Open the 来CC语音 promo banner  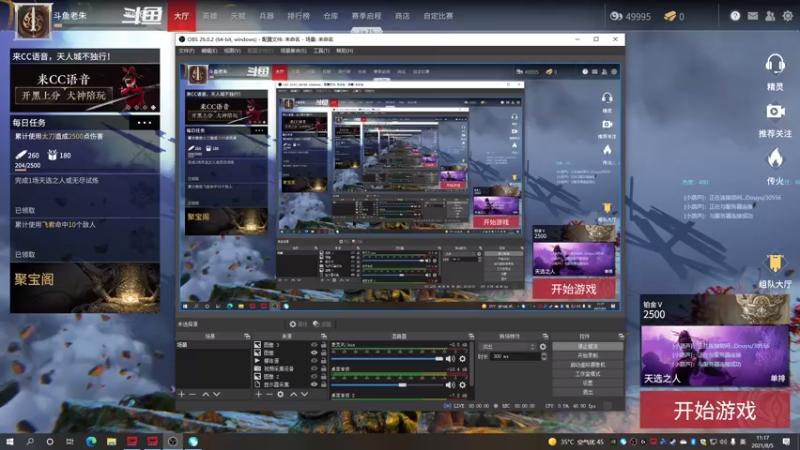click(x=85, y=87)
